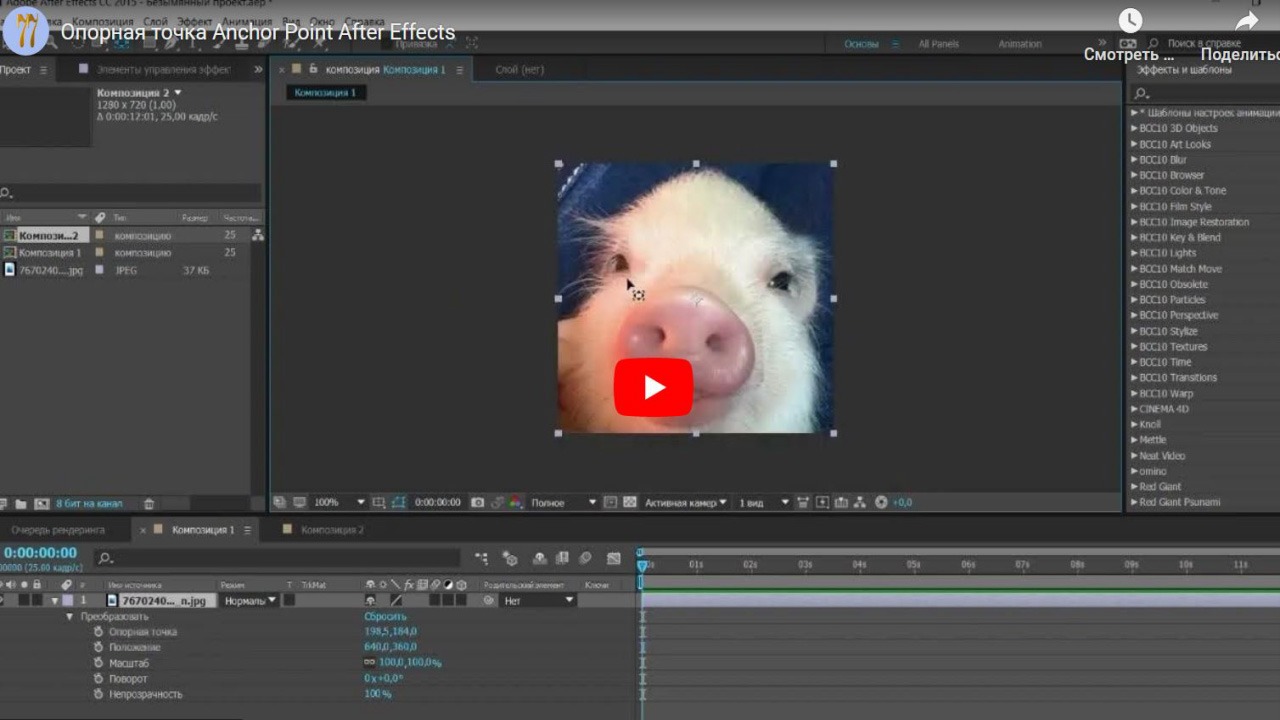This screenshot has width=1280, height=720.
Task: Click the parent pick whip icon
Action: click(x=489, y=601)
